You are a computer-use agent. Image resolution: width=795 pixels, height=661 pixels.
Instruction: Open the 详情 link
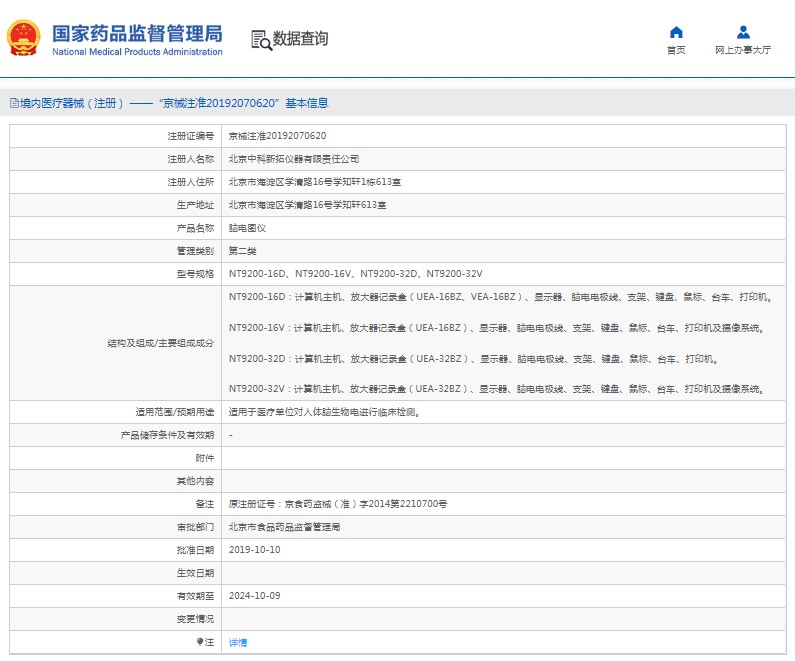(238, 642)
